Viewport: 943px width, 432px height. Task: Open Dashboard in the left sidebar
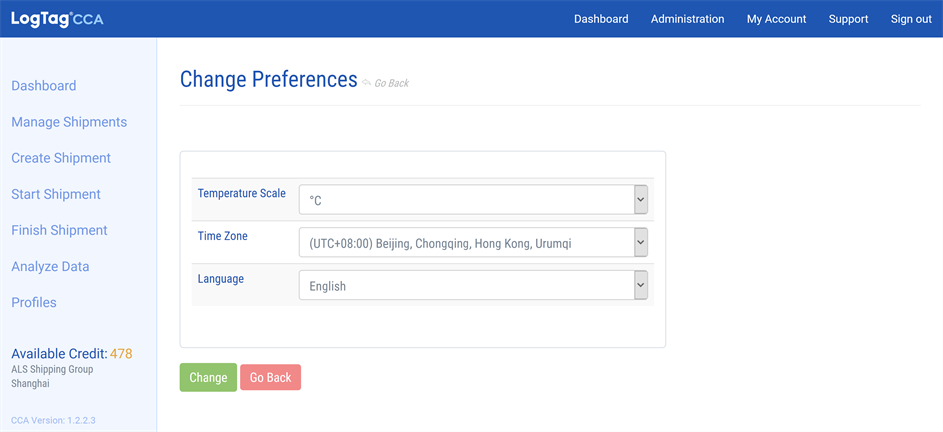click(x=44, y=86)
